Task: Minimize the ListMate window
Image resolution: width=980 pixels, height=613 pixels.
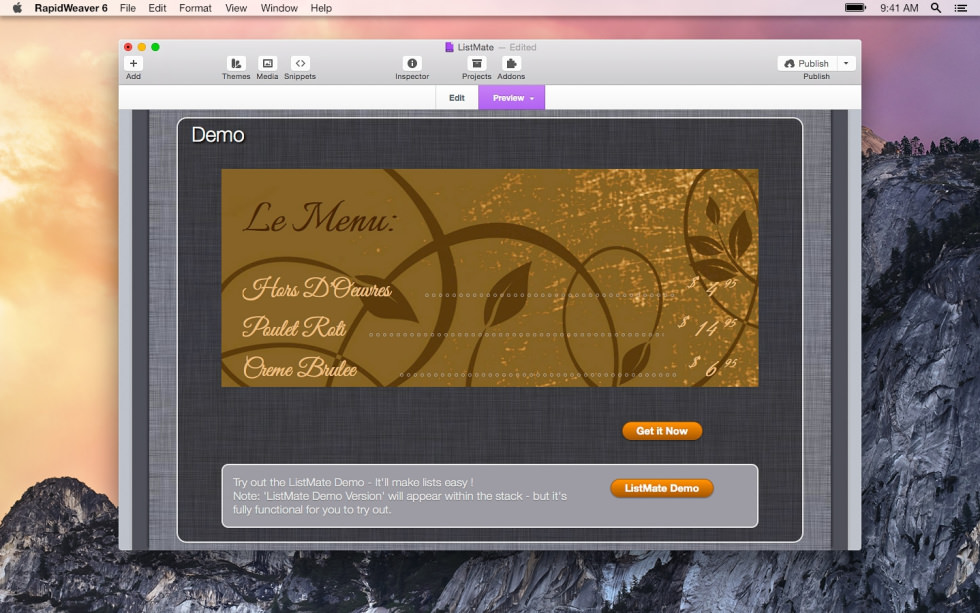Action: [x=142, y=47]
